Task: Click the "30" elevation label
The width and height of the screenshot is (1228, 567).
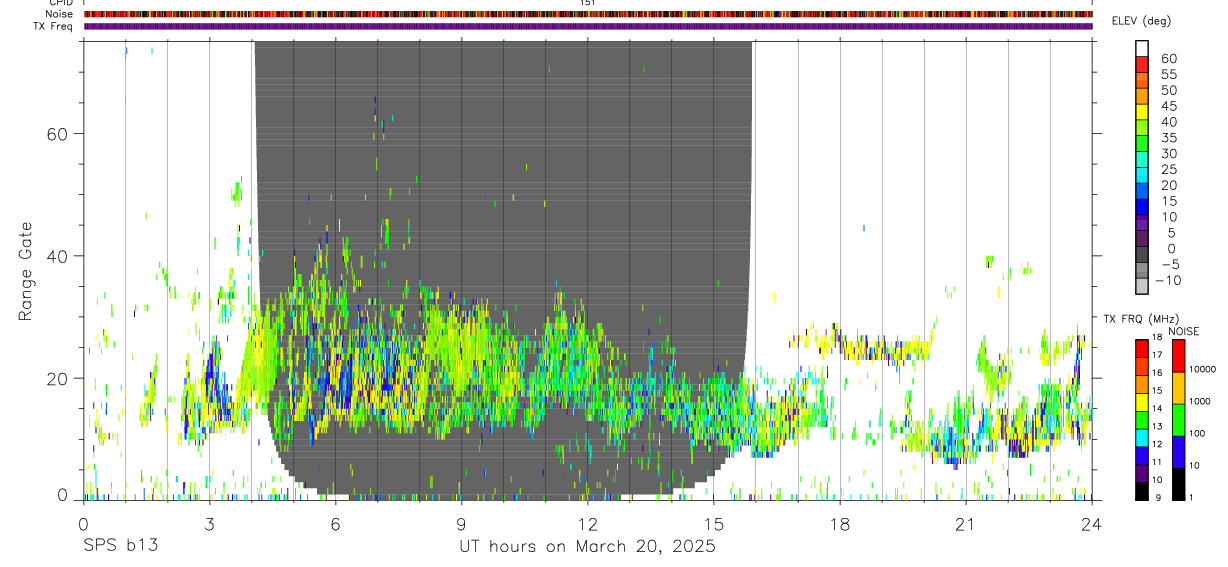Action: click(x=1168, y=154)
